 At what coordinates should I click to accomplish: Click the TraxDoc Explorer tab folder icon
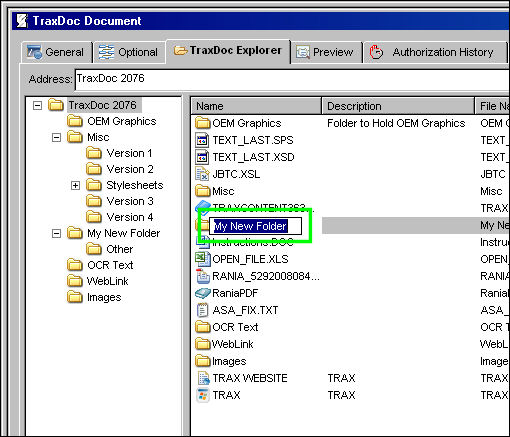[x=180, y=51]
